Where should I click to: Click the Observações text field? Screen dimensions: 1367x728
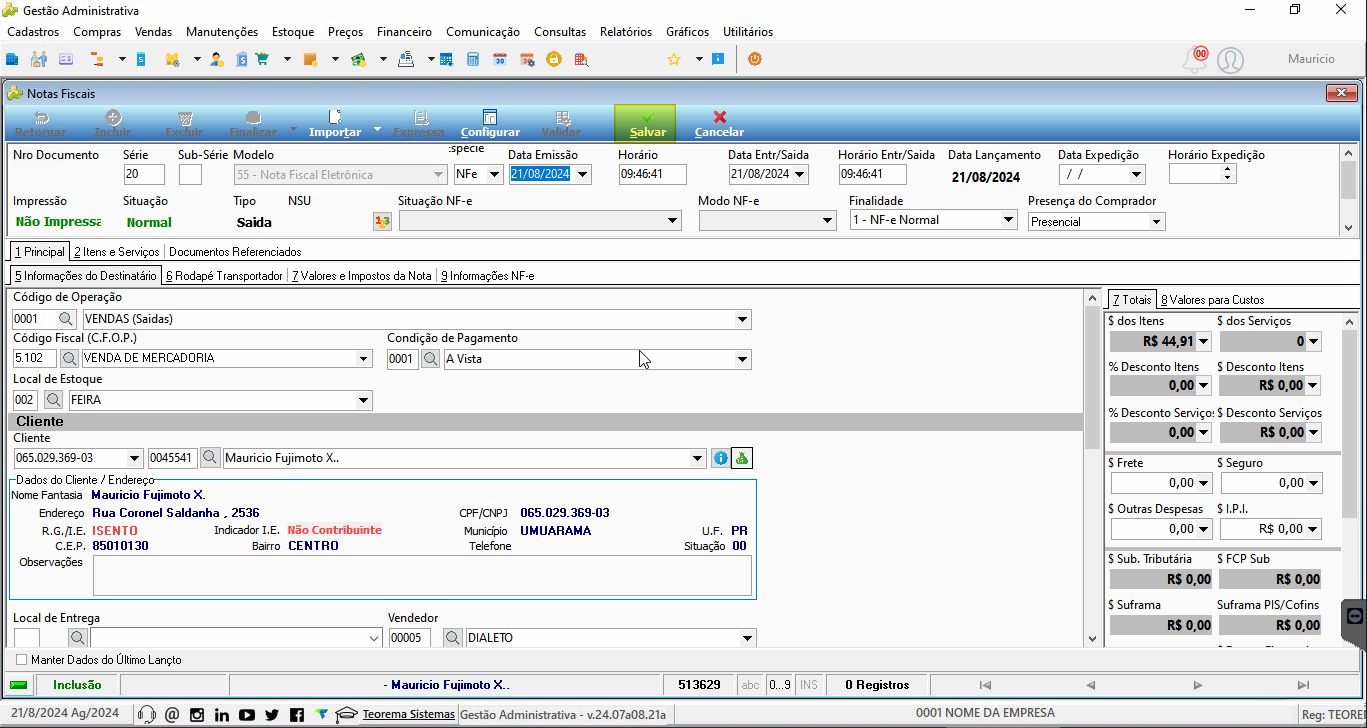[x=422, y=576]
